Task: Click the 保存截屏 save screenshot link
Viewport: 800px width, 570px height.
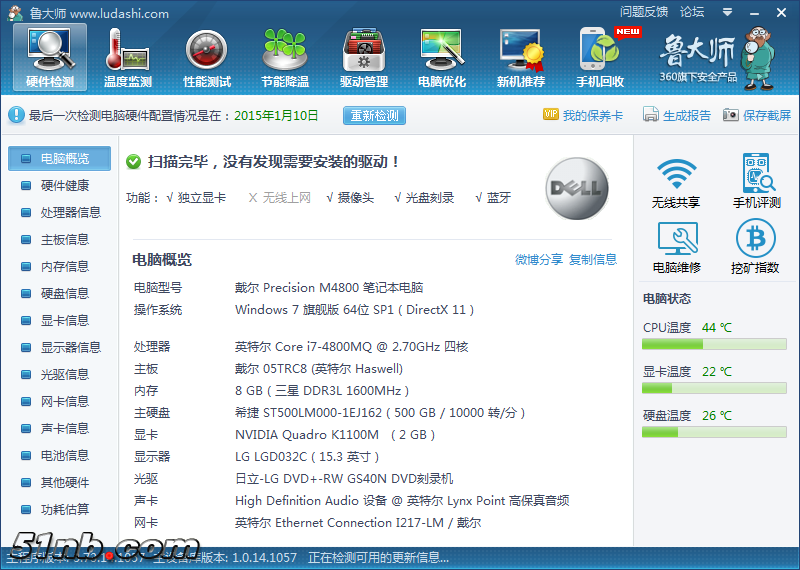Action: [x=757, y=115]
